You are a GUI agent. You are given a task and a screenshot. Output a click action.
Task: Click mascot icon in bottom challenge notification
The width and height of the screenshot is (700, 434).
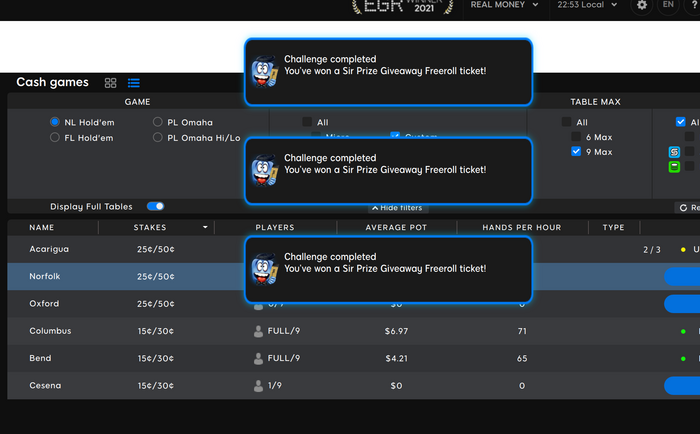click(x=265, y=269)
